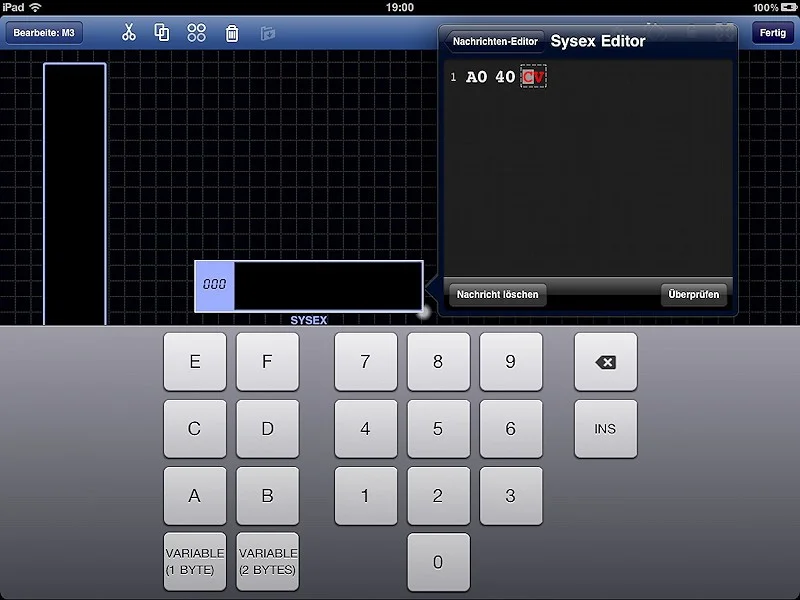Select the 40 byte in message
Image resolution: width=800 pixels, height=600 pixels.
505,77
